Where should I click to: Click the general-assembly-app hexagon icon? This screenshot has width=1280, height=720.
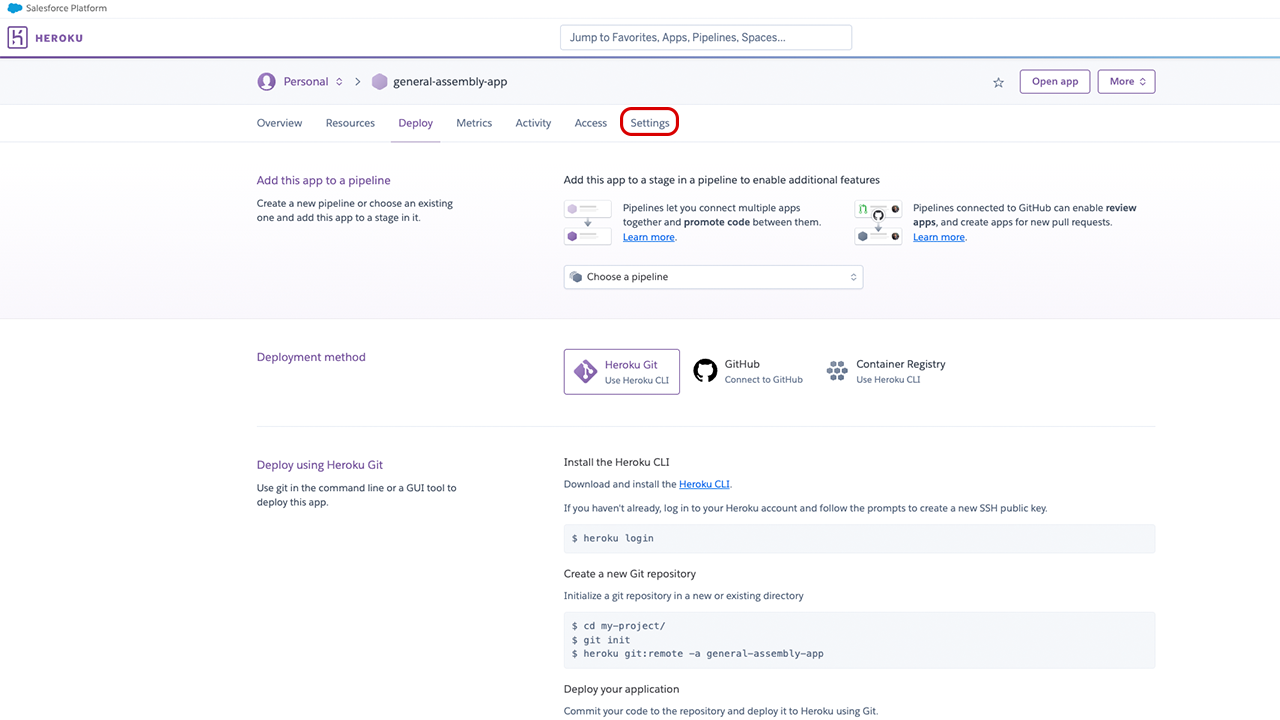click(x=379, y=82)
